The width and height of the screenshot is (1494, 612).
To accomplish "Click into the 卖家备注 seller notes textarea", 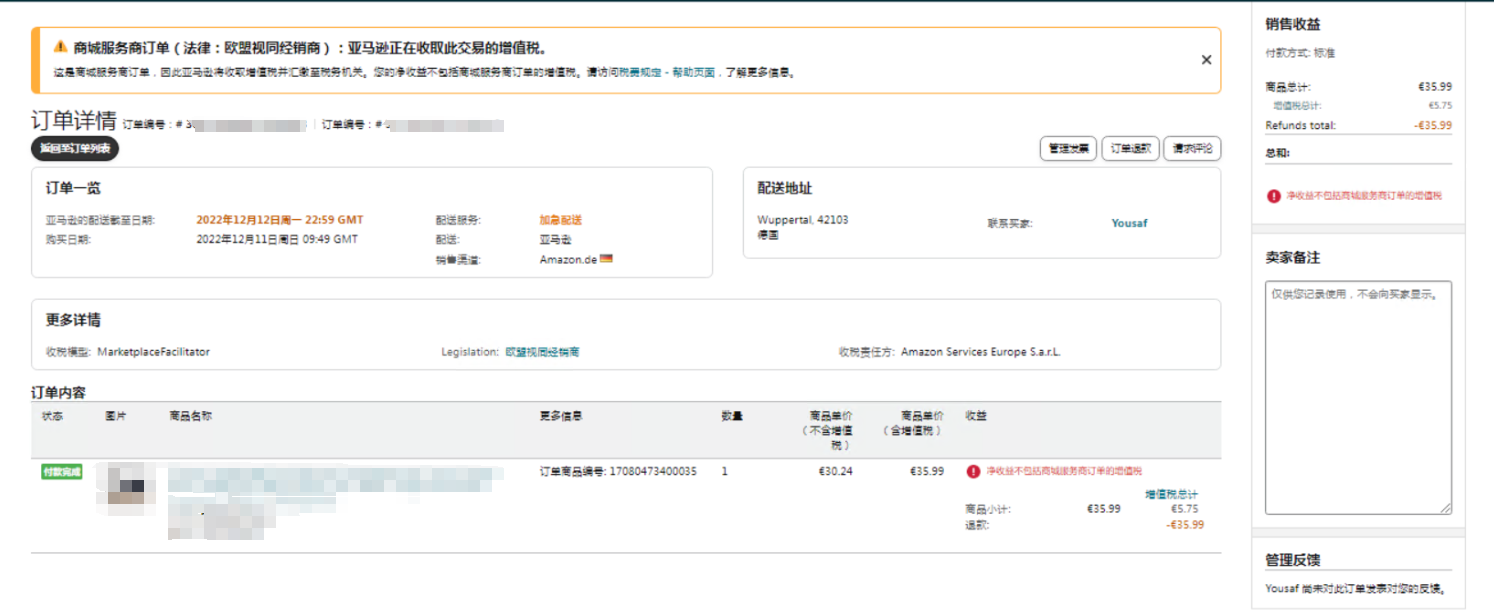I will 1357,397.
